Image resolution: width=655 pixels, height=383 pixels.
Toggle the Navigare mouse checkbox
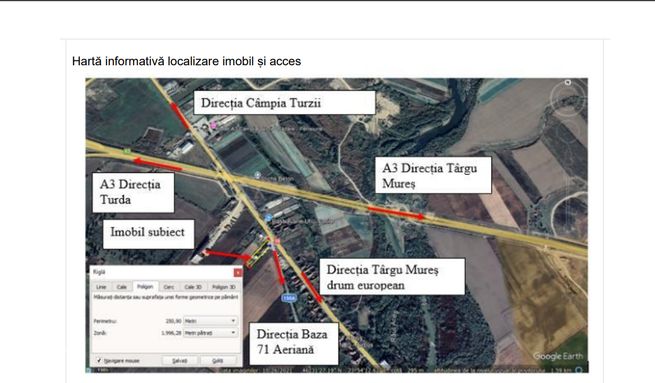click(x=99, y=360)
